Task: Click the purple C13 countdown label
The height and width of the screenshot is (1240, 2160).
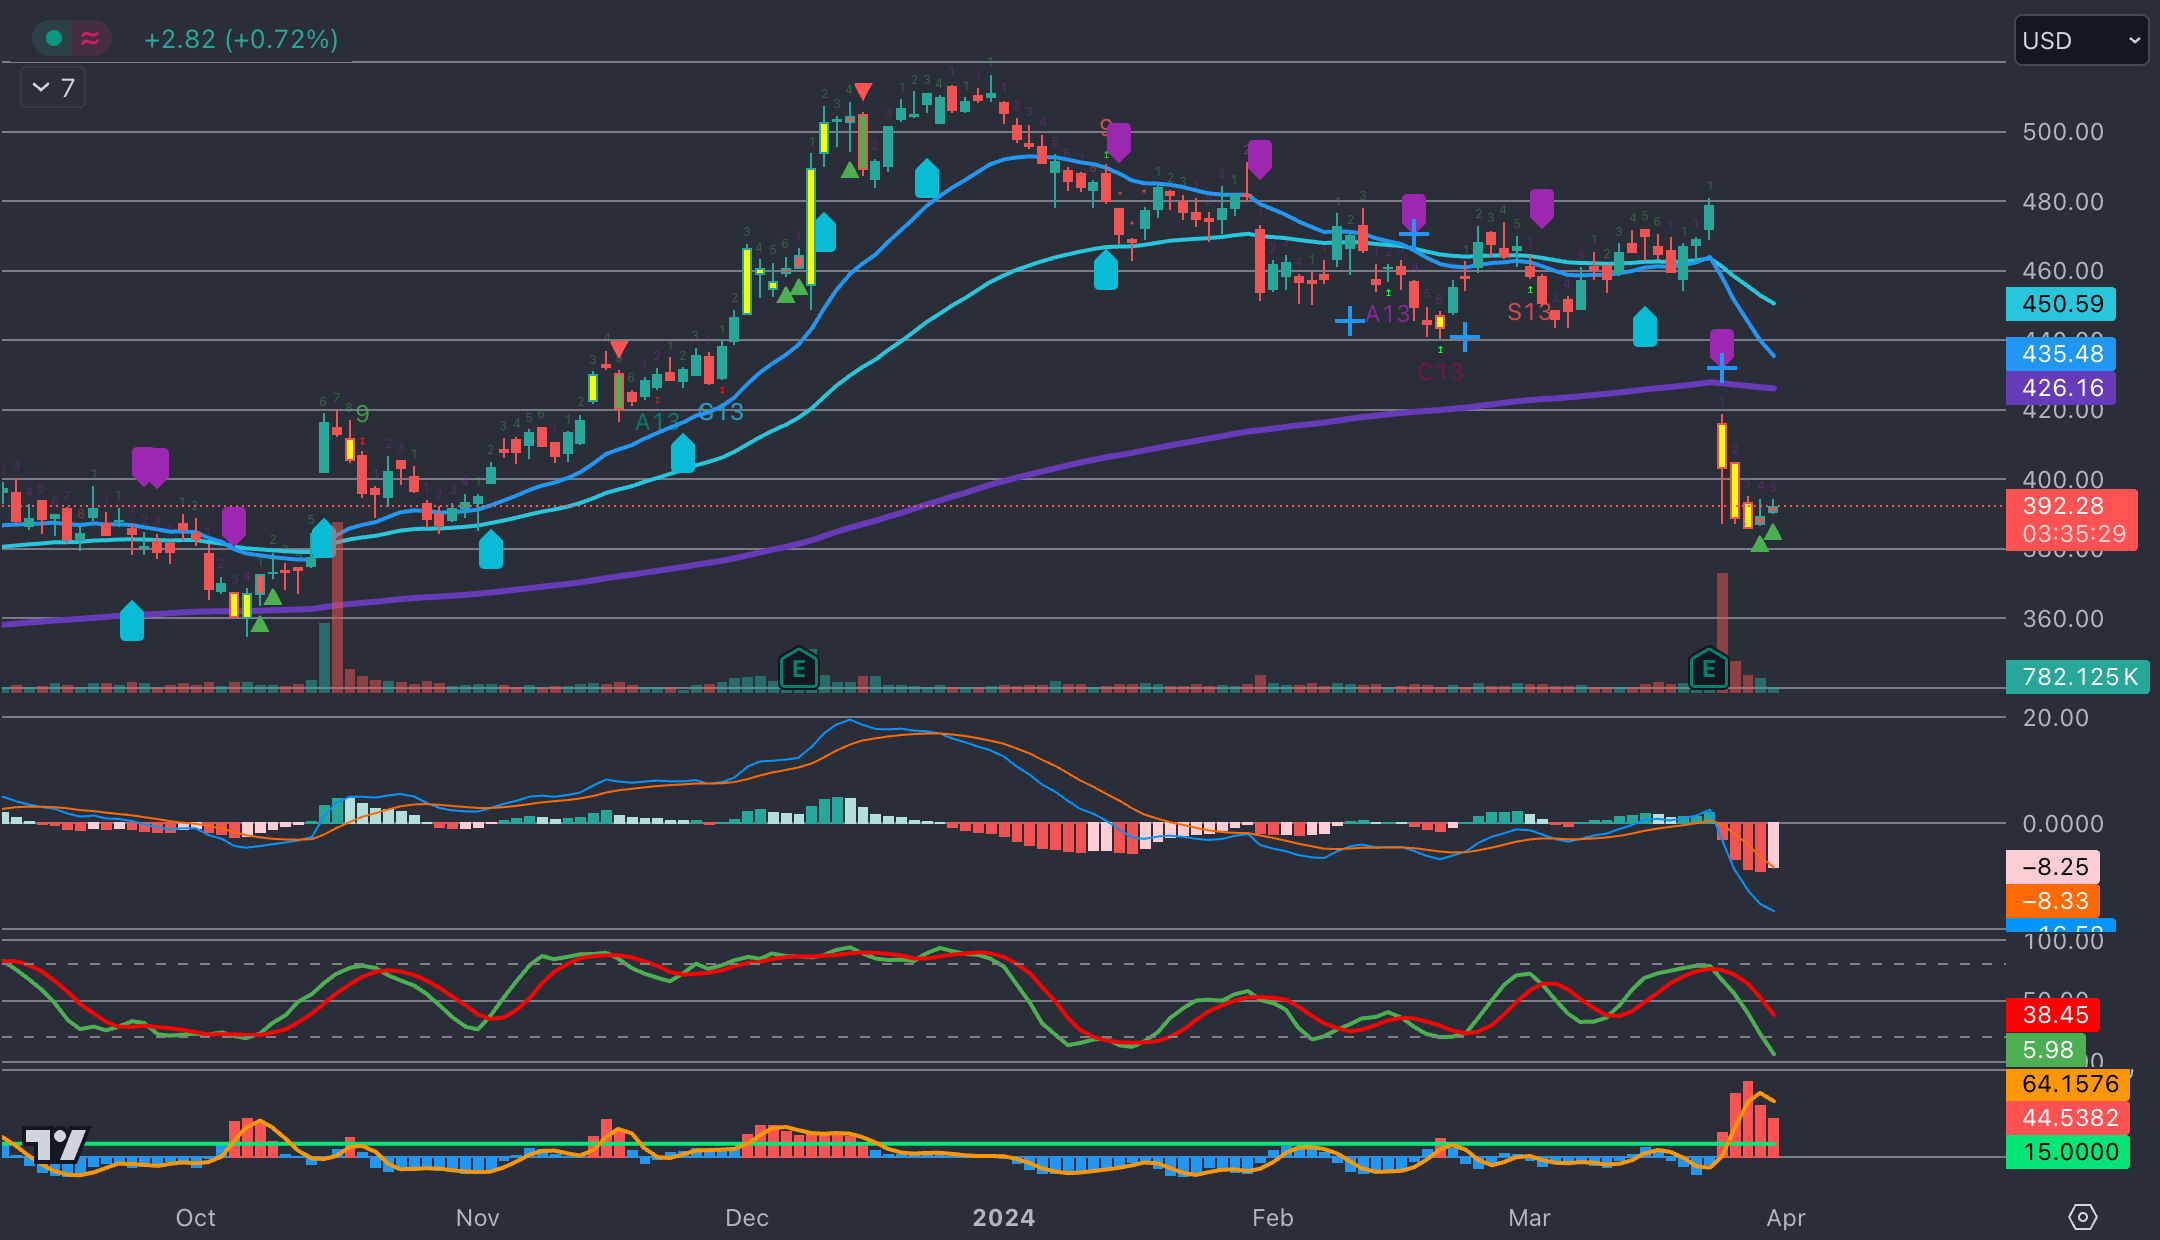Action: [x=1440, y=373]
